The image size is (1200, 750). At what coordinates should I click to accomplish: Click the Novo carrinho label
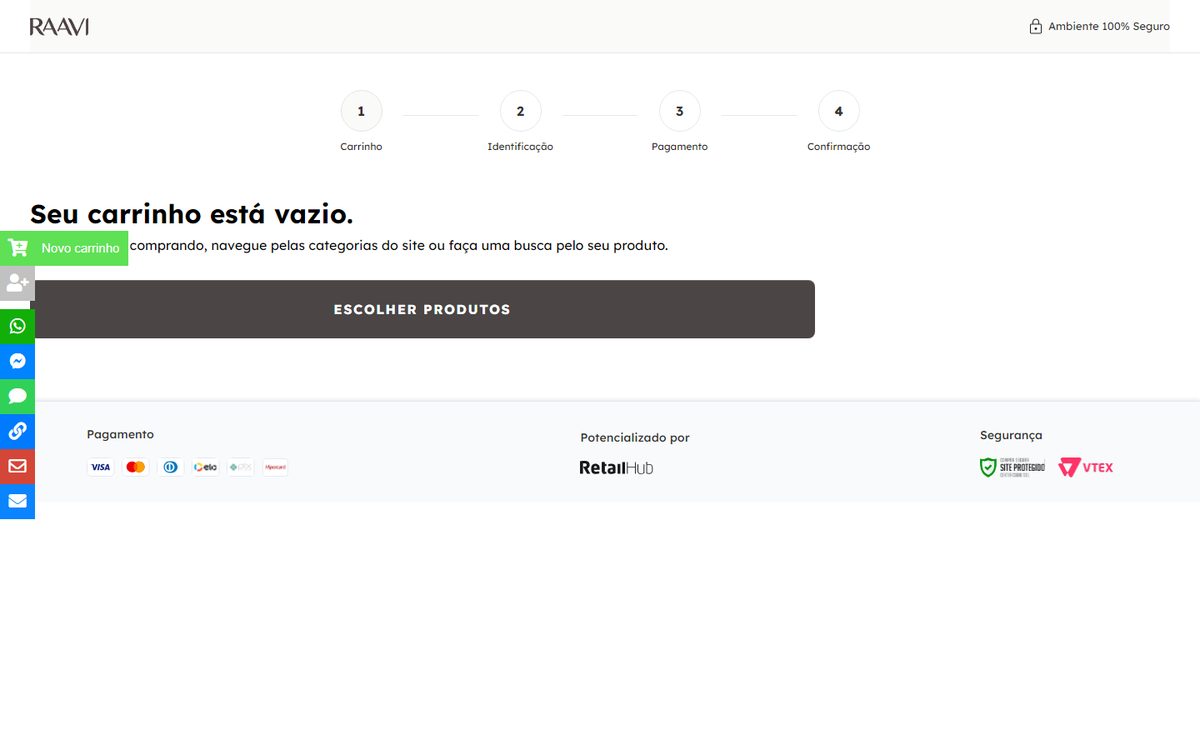(x=80, y=248)
